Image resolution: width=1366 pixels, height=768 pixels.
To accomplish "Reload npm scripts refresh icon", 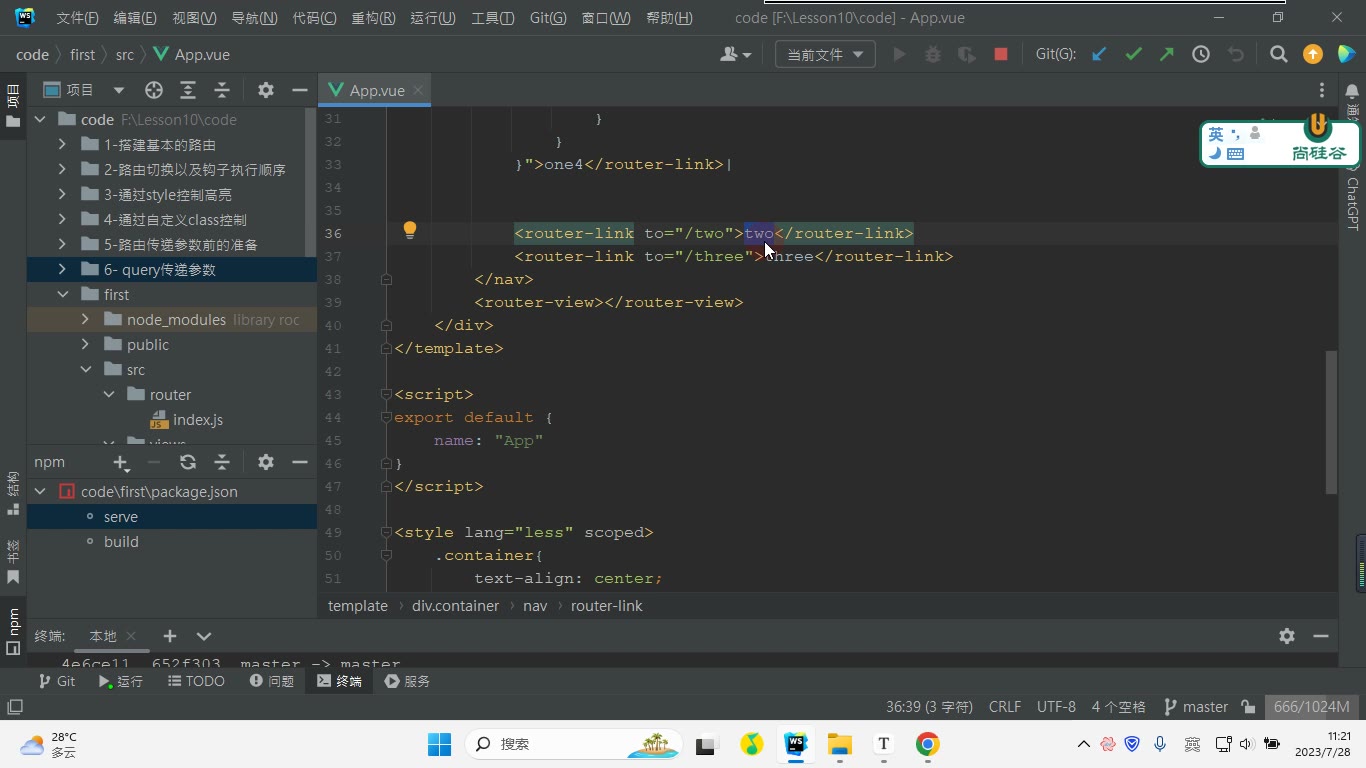I will 188,462.
